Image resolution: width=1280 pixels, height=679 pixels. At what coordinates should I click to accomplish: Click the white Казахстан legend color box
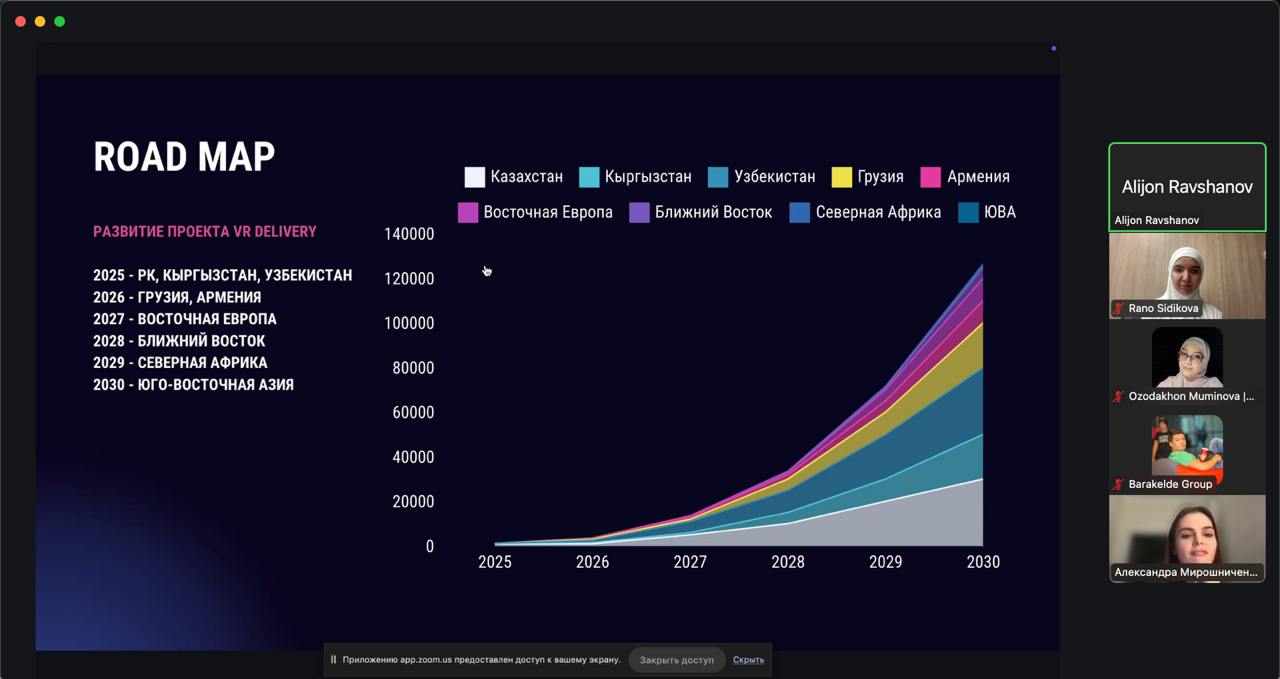click(x=475, y=177)
